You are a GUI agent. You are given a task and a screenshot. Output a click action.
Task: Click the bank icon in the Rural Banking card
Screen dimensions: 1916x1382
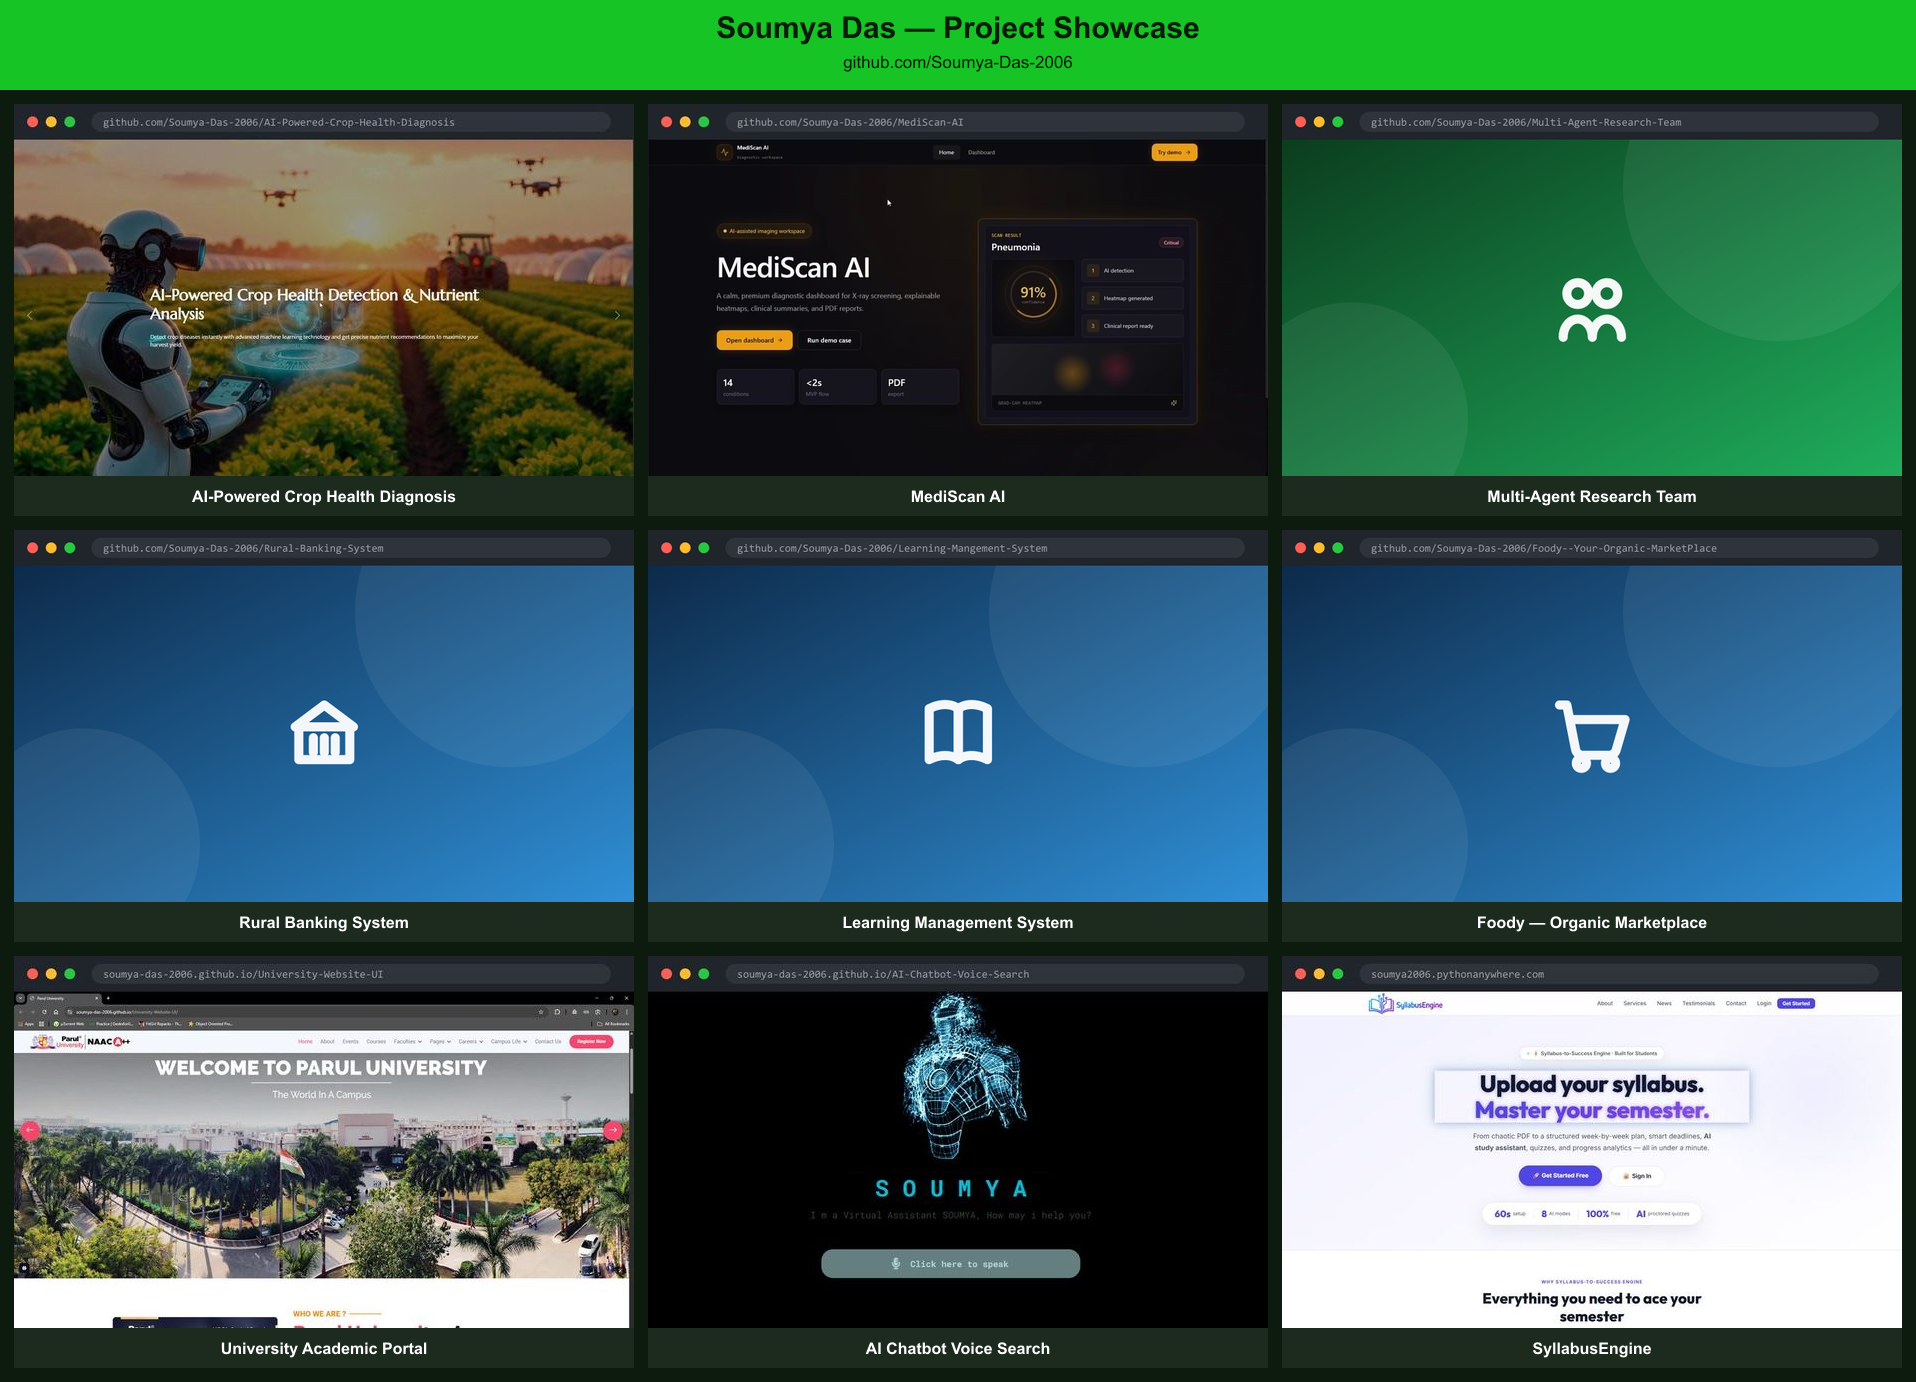pyautogui.click(x=324, y=732)
